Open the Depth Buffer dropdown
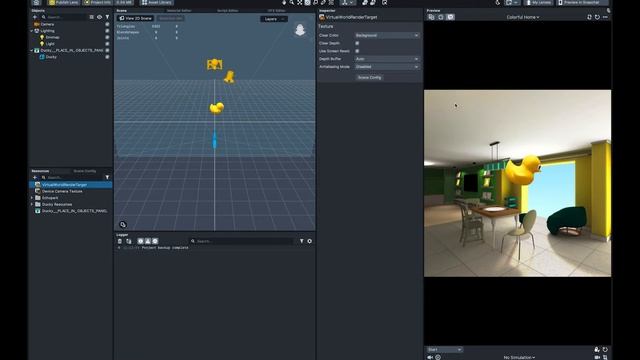This screenshot has height=360, width=640. point(387,59)
